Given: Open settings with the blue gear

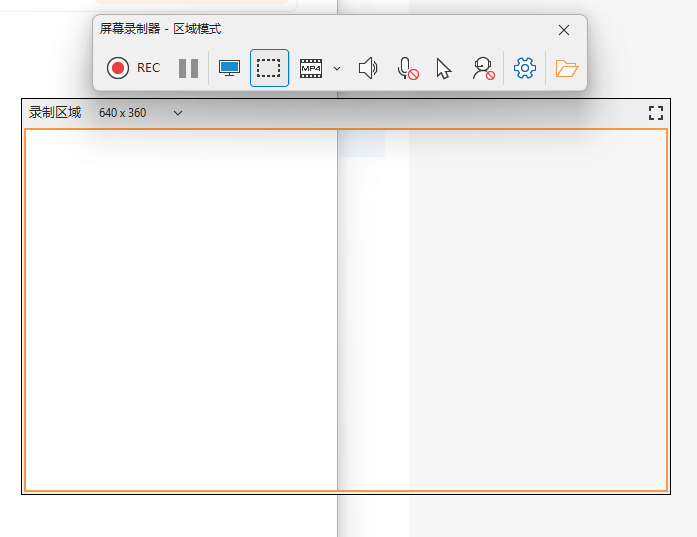Looking at the screenshot, I should [x=525, y=68].
